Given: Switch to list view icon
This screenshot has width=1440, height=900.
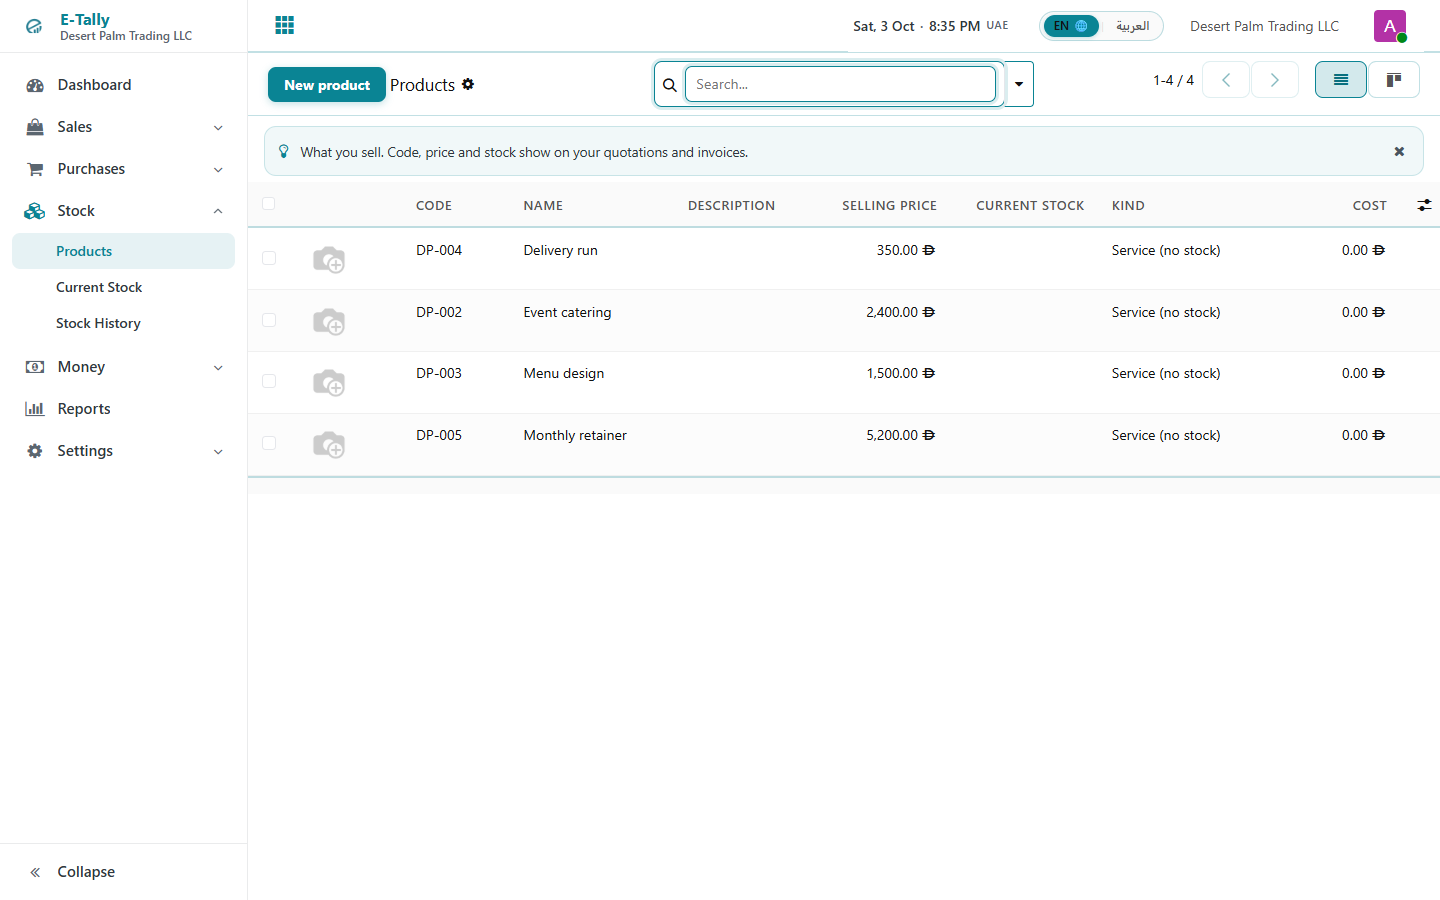Looking at the screenshot, I should 1341,80.
